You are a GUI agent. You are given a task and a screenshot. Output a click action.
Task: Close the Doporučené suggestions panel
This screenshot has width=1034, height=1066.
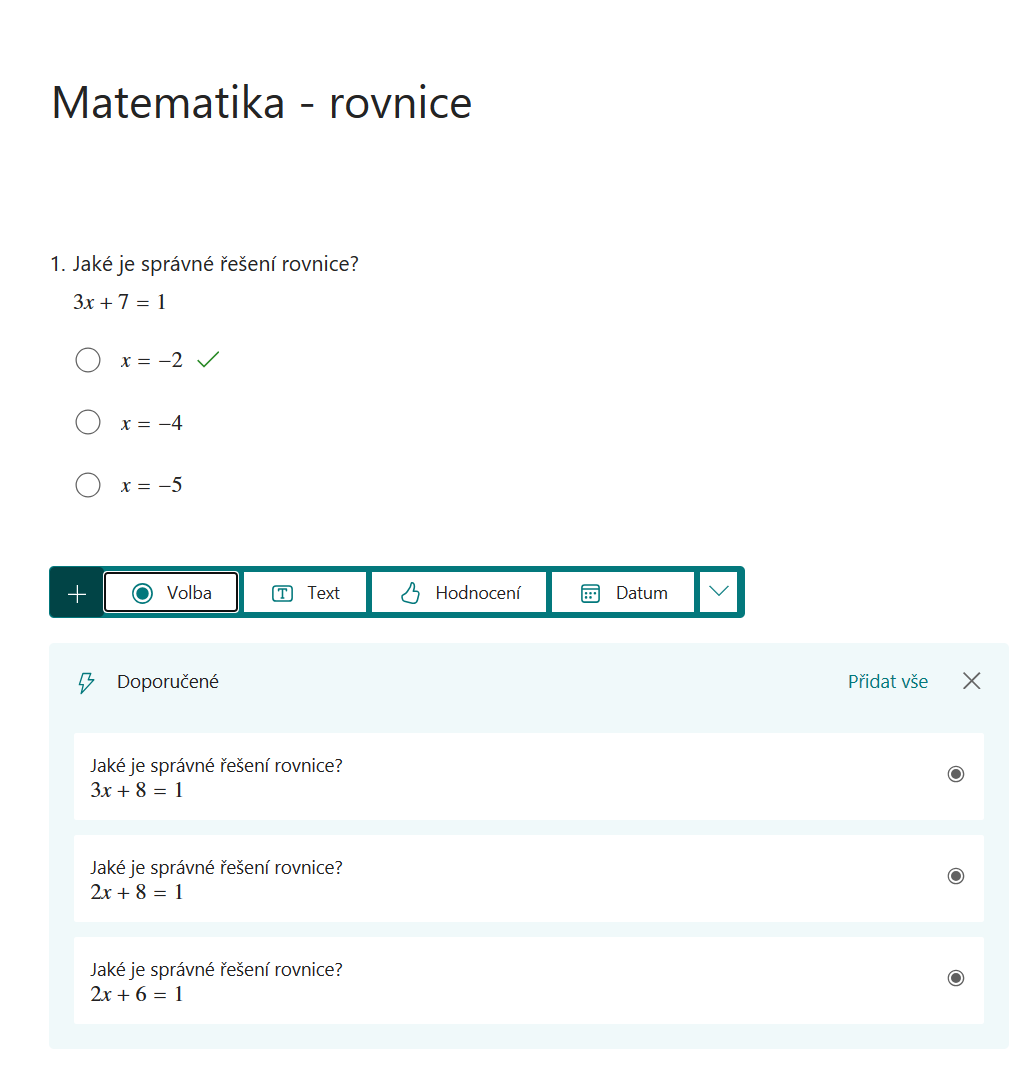971,681
